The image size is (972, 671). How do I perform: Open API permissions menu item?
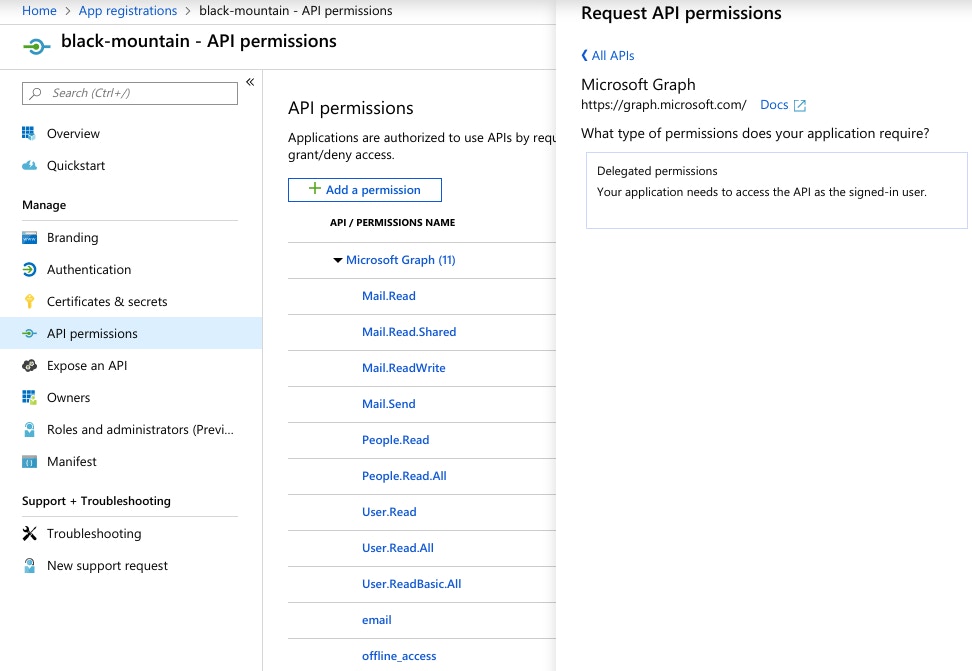click(92, 333)
